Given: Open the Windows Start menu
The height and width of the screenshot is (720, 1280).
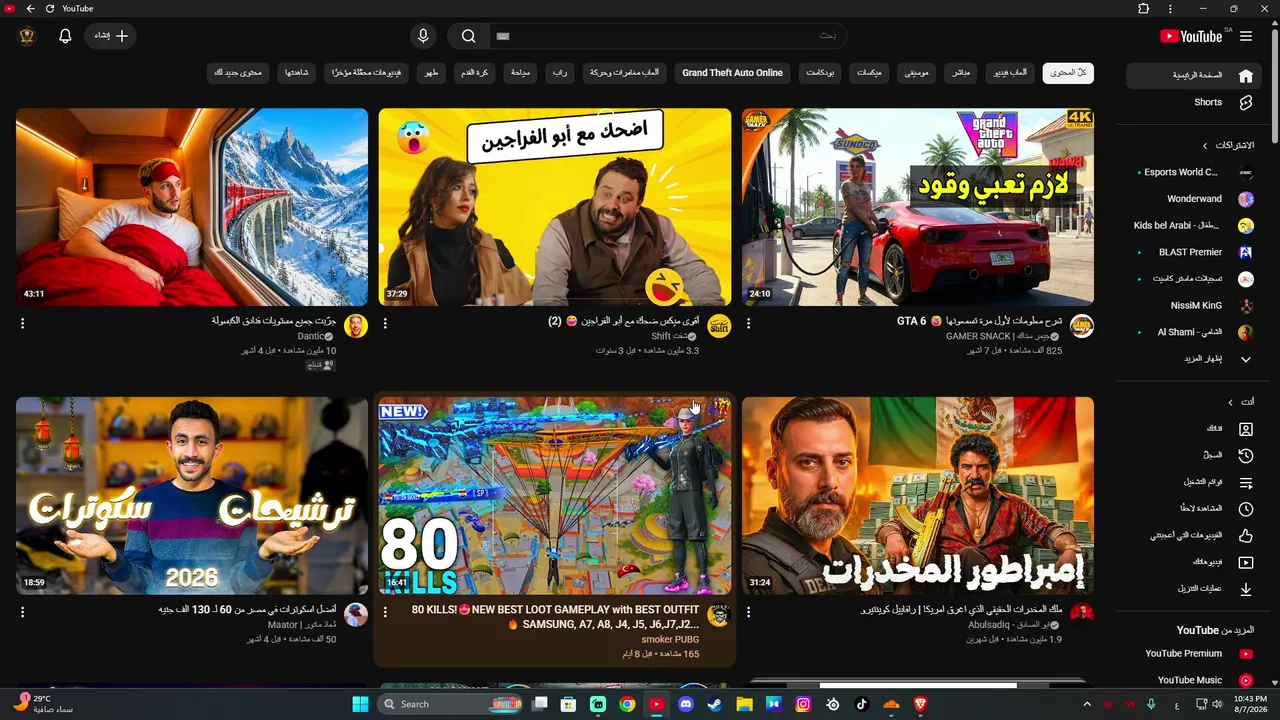Looking at the screenshot, I should point(360,704).
